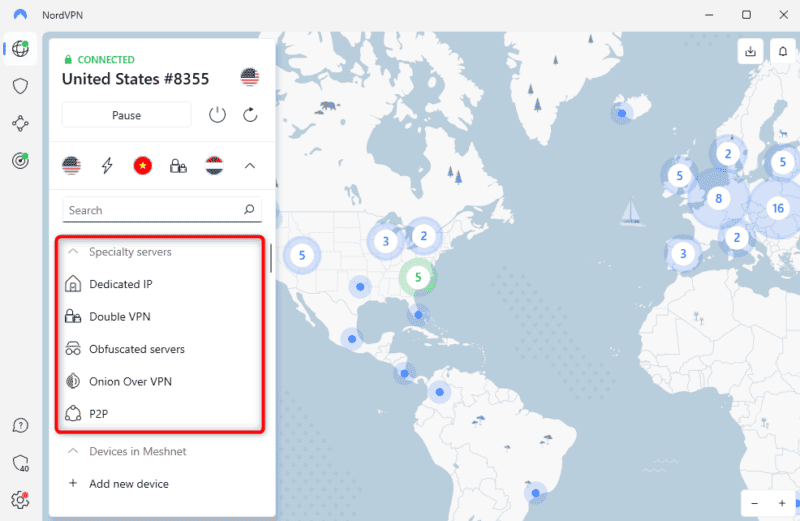Click the Search input field
Viewport: 800px width, 521px height.
point(162,210)
